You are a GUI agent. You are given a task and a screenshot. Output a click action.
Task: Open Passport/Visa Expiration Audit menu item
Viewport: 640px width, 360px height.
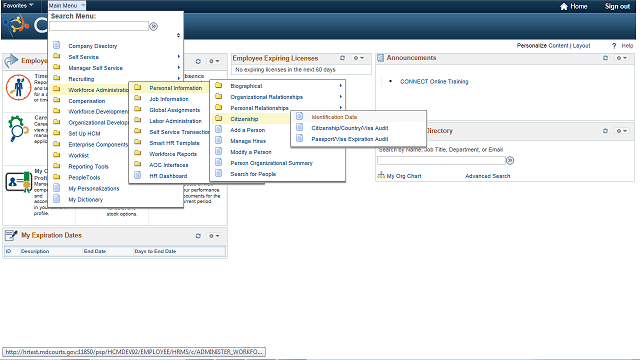(x=349, y=139)
